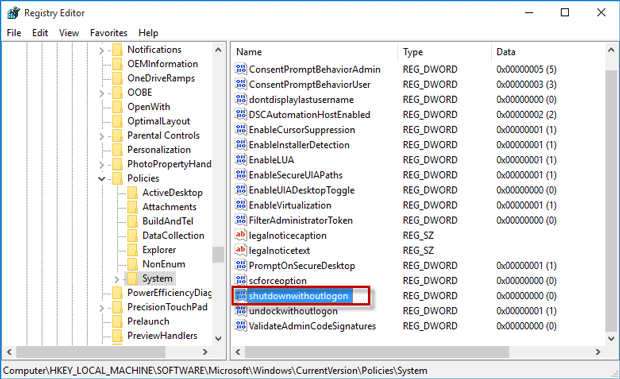Viewport: 620px width, 379px height.
Task: Click the EnableInstallerDetection DWORD icon
Action: click(240, 145)
